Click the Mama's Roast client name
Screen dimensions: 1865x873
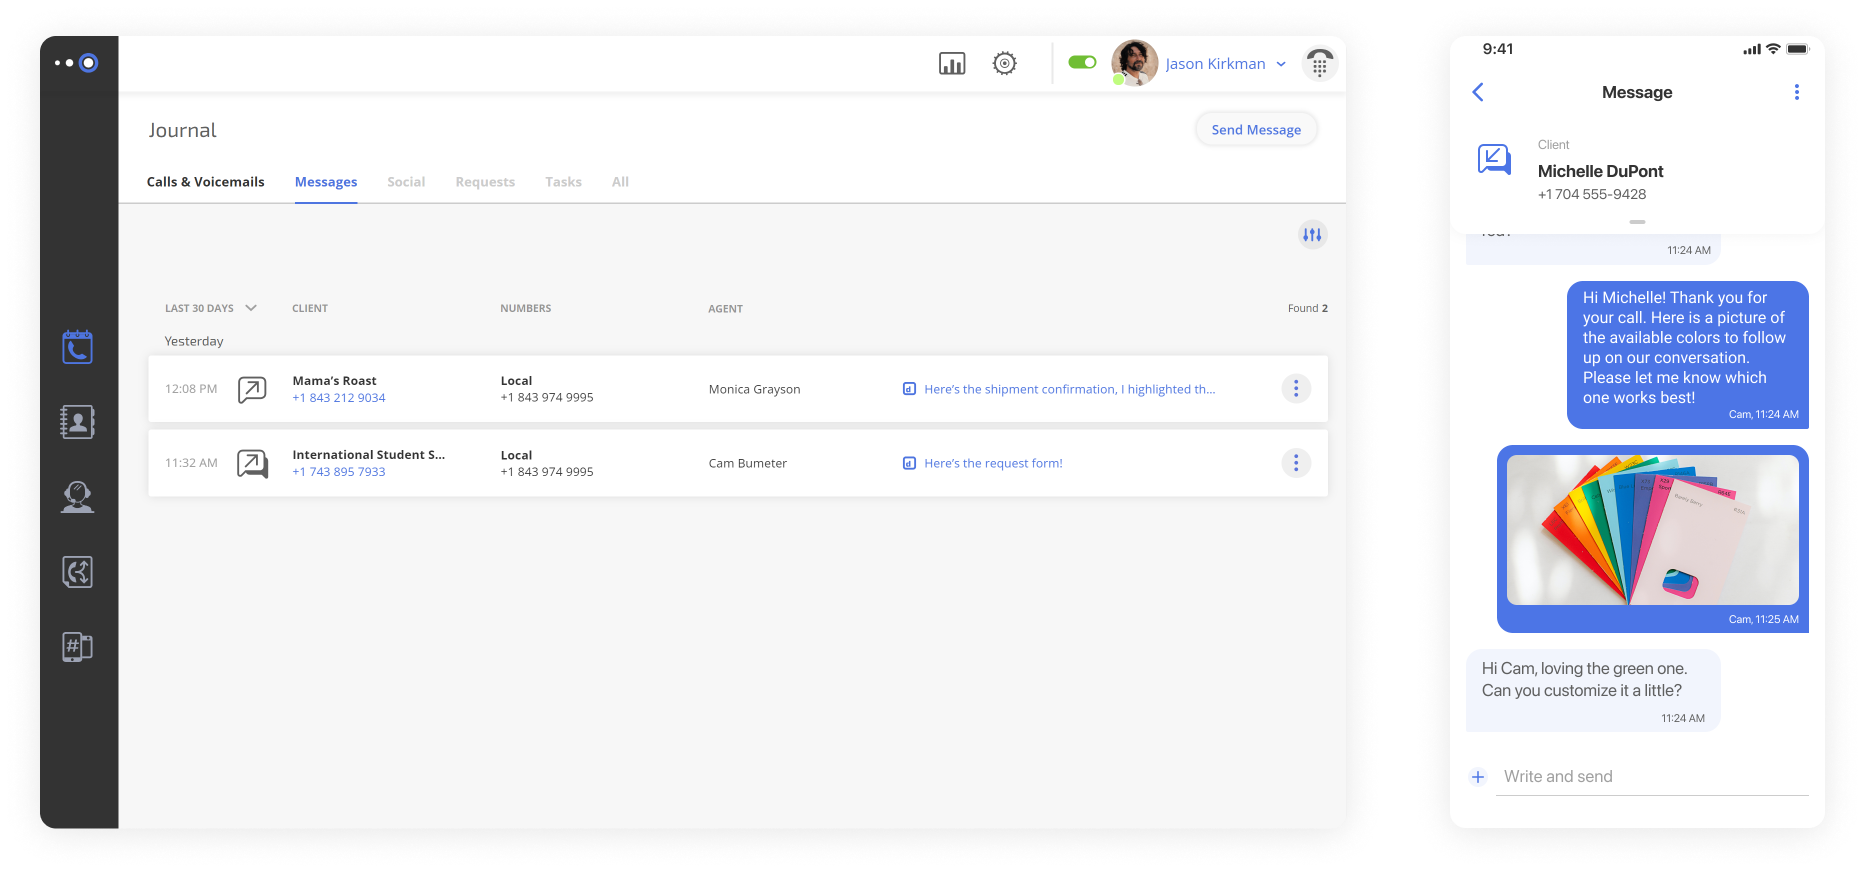coord(334,381)
